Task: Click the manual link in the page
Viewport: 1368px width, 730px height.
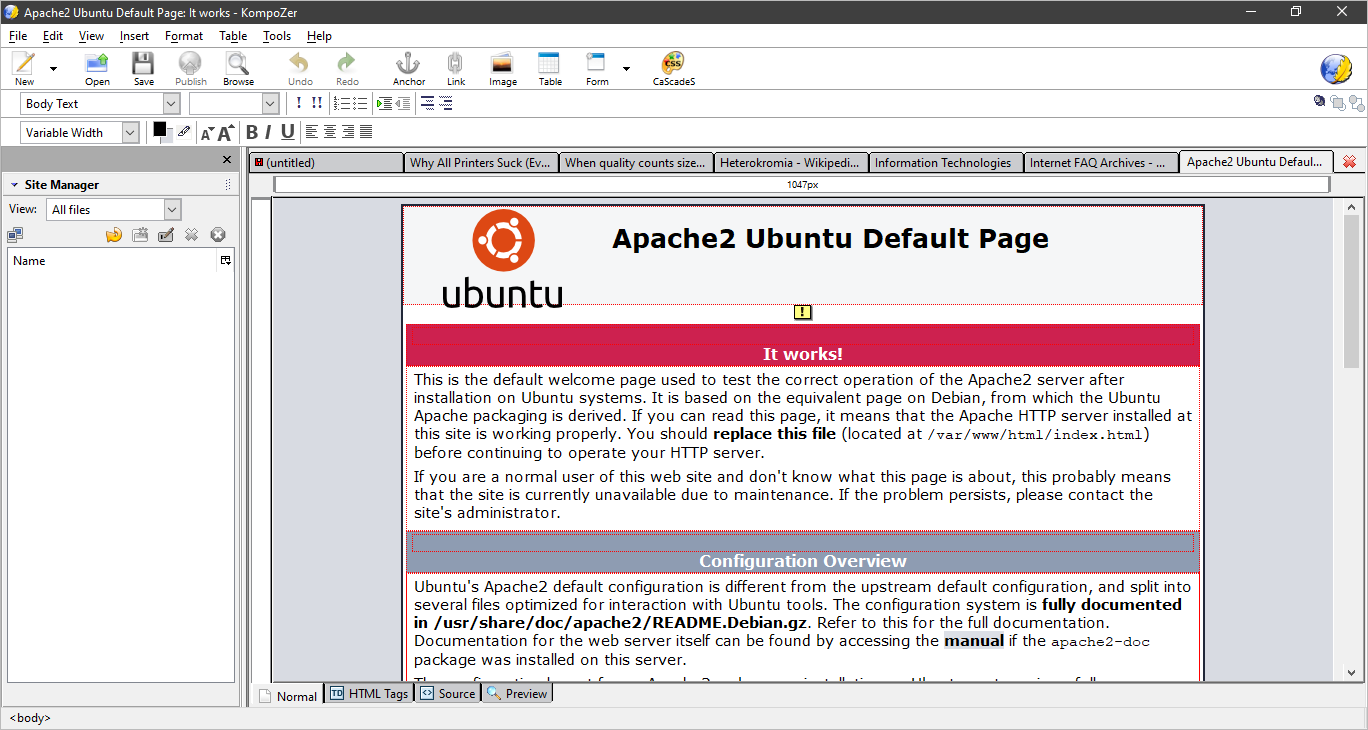Action: click(974, 640)
